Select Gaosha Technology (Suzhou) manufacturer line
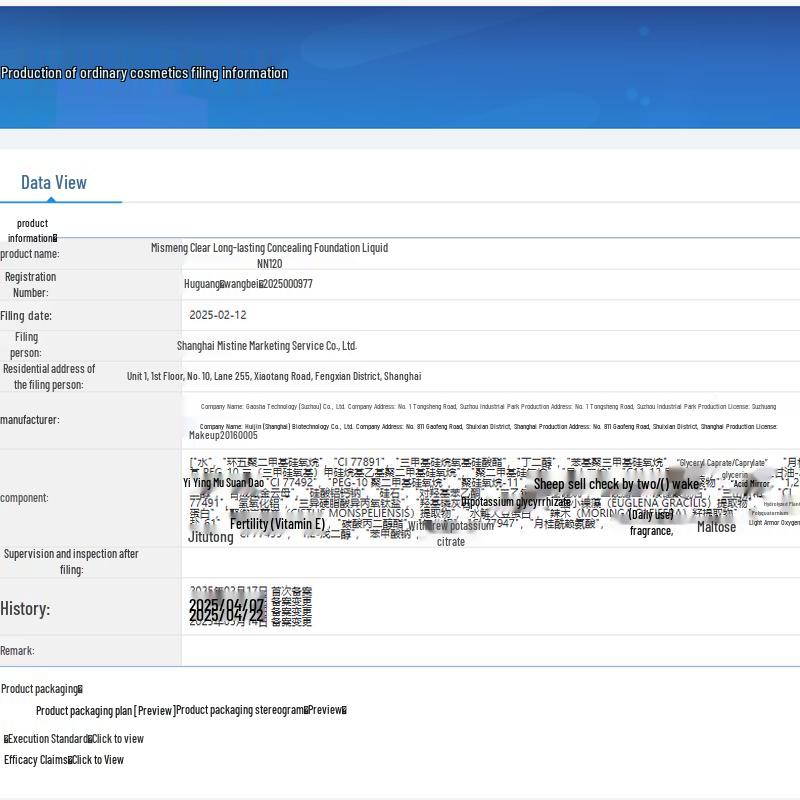Image resolution: width=800 pixels, height=800 pixels. click(488, 407)
